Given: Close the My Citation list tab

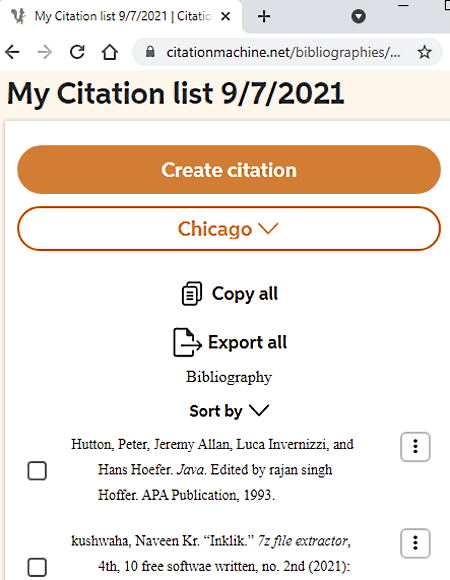Looking at the screenshot, I should pyautogui.click(x=226, y=16).
